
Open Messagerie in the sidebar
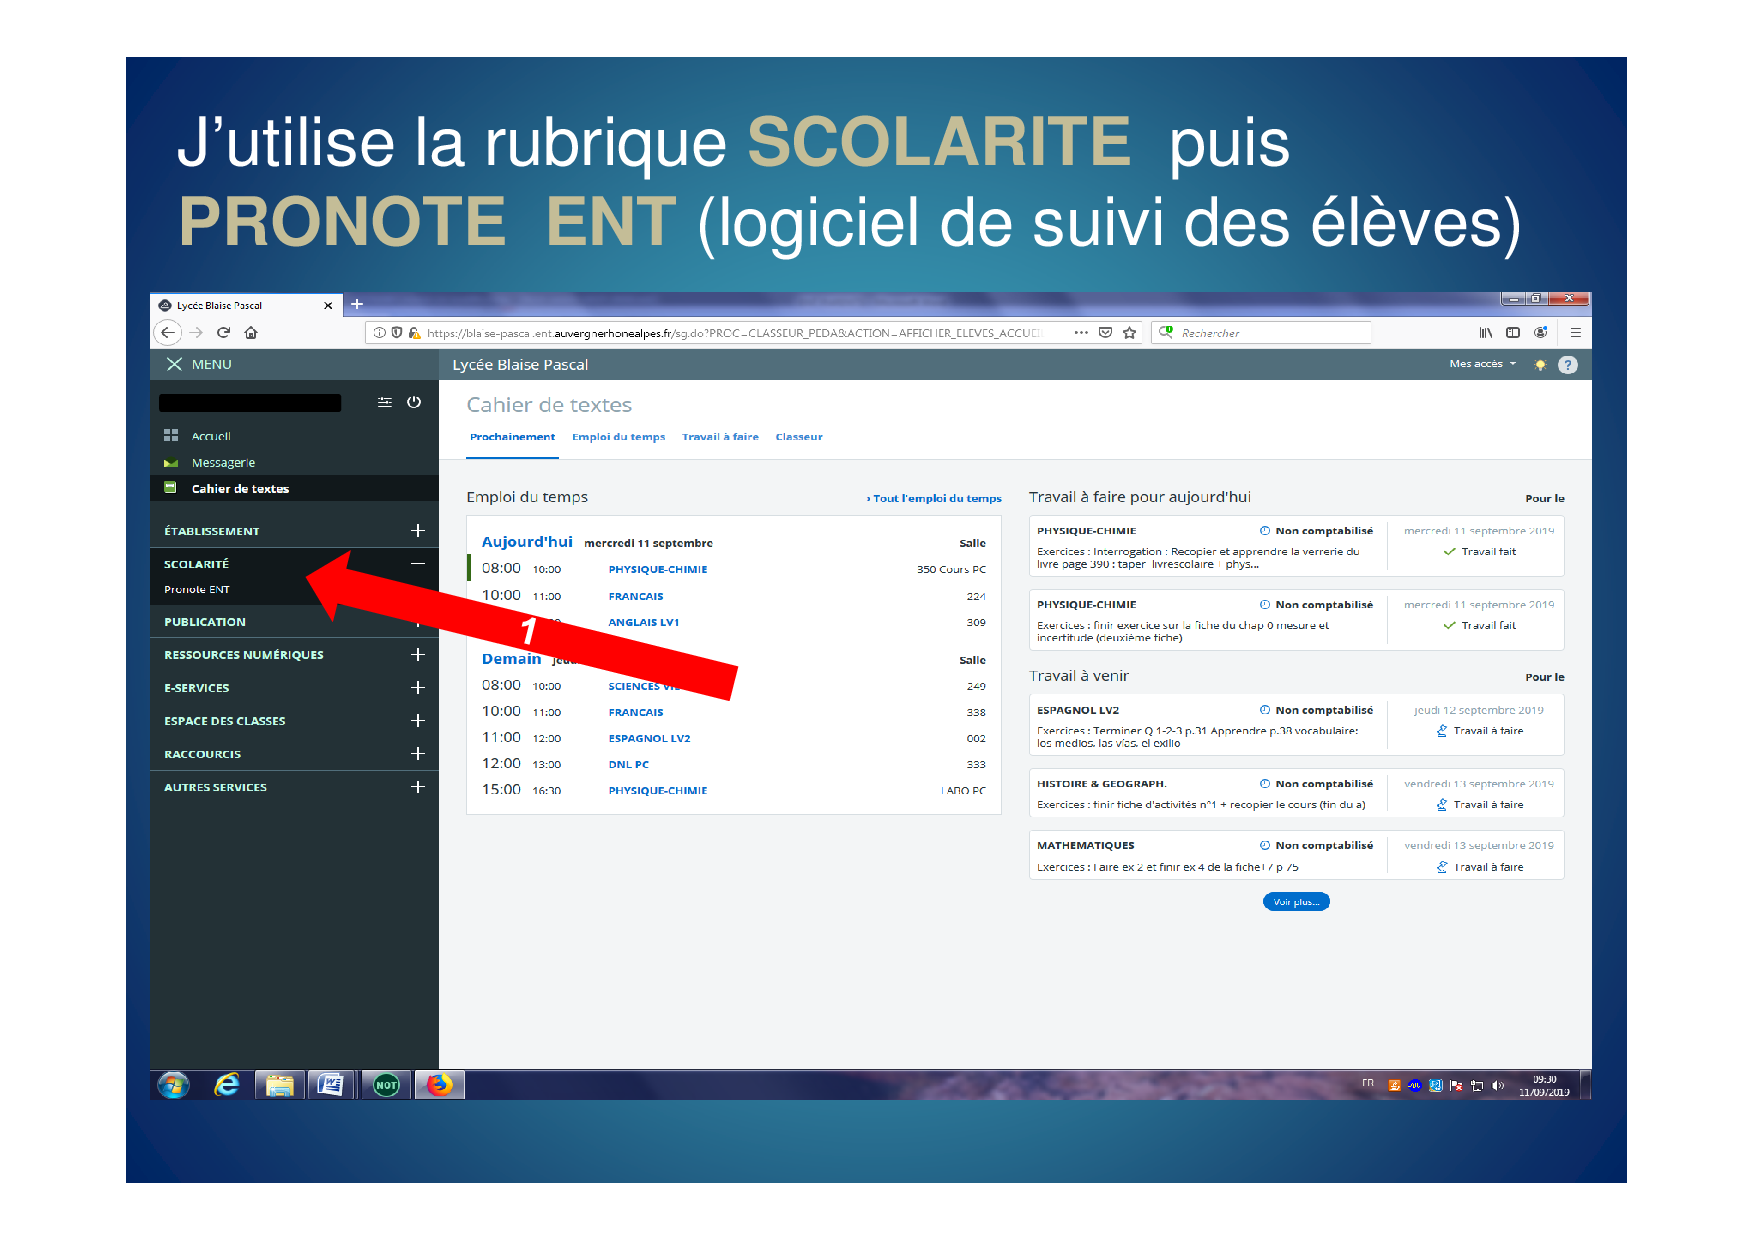click(223, 463)
